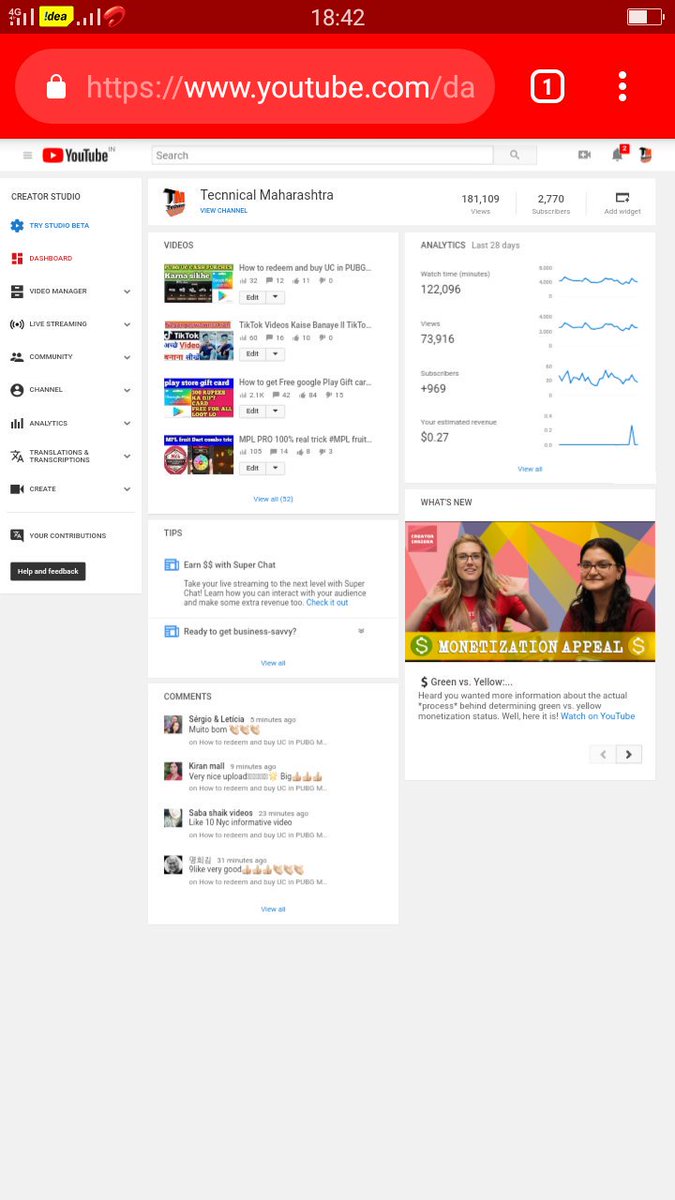
Task: Tap the lock icon in address bar
Action: [x=56, y=87]
